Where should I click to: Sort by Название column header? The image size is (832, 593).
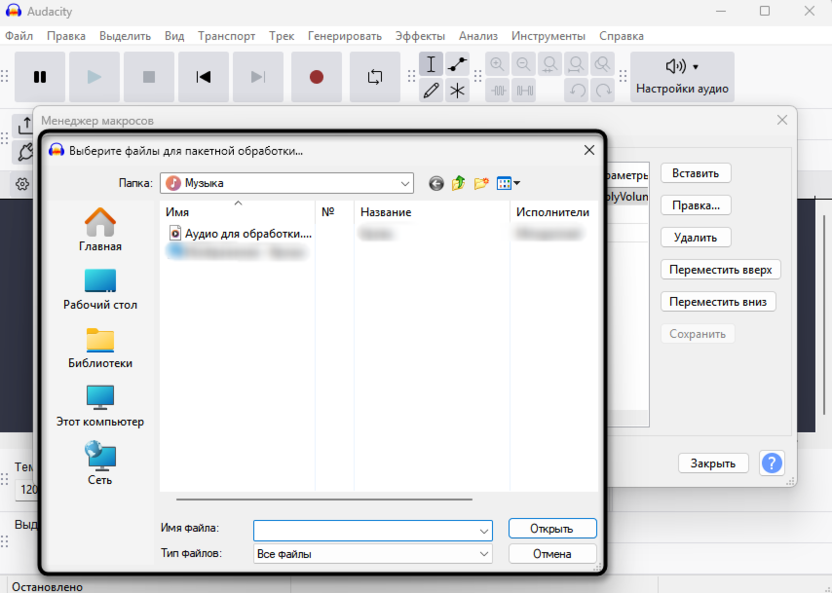tap(431, 212)
